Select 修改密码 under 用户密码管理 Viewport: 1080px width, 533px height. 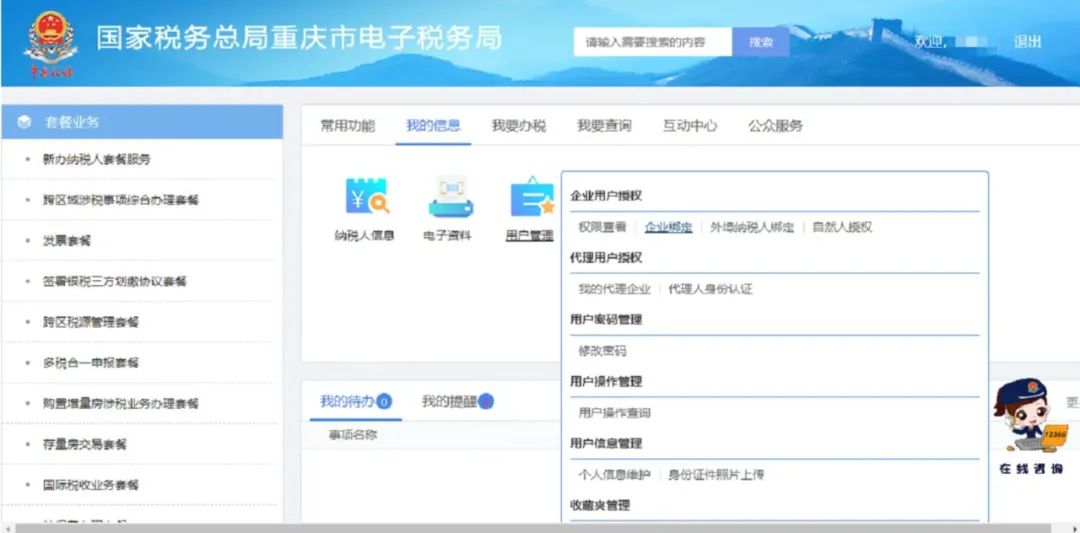602,351
